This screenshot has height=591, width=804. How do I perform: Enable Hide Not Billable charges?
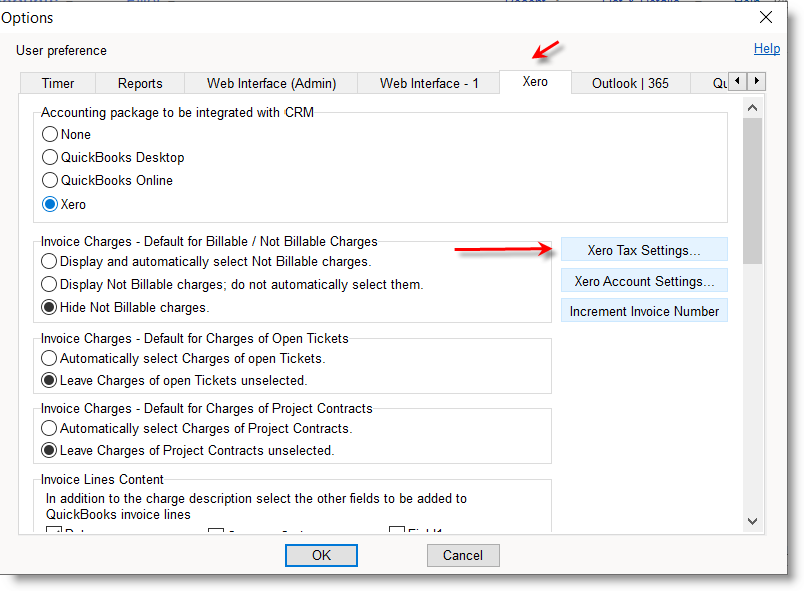48,306
